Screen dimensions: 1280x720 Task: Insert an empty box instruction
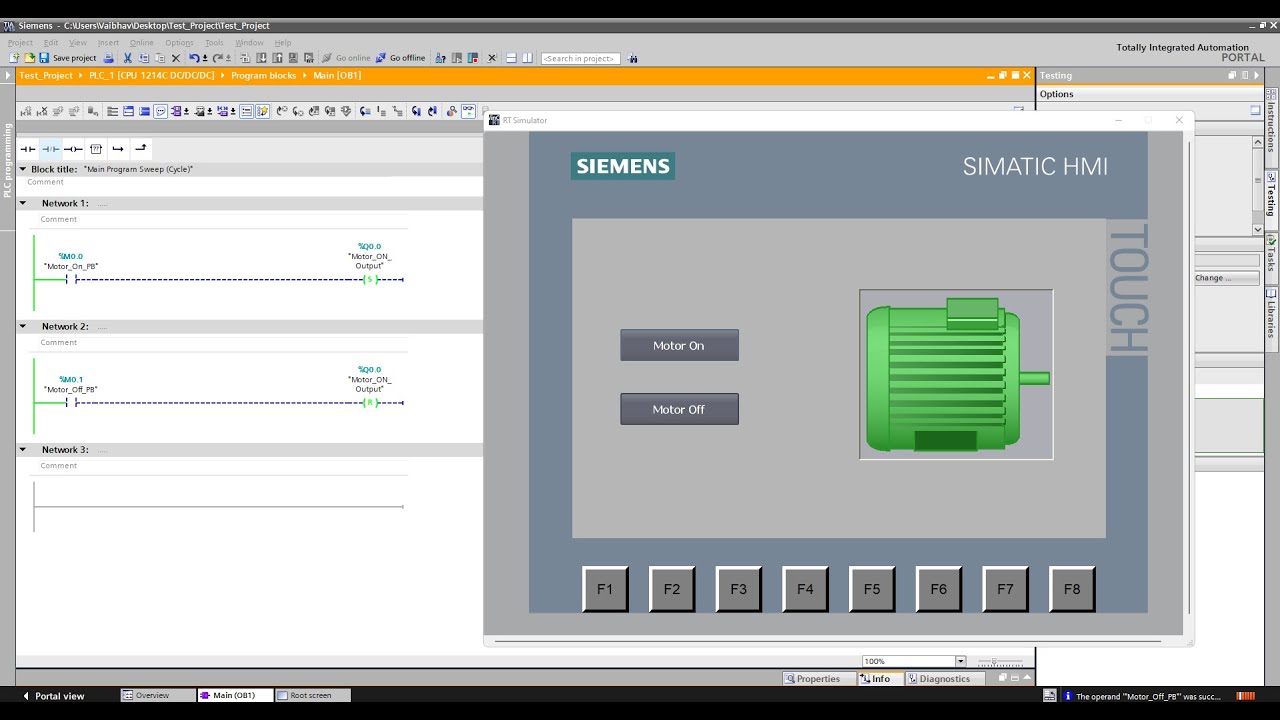[x=96, y=149]
